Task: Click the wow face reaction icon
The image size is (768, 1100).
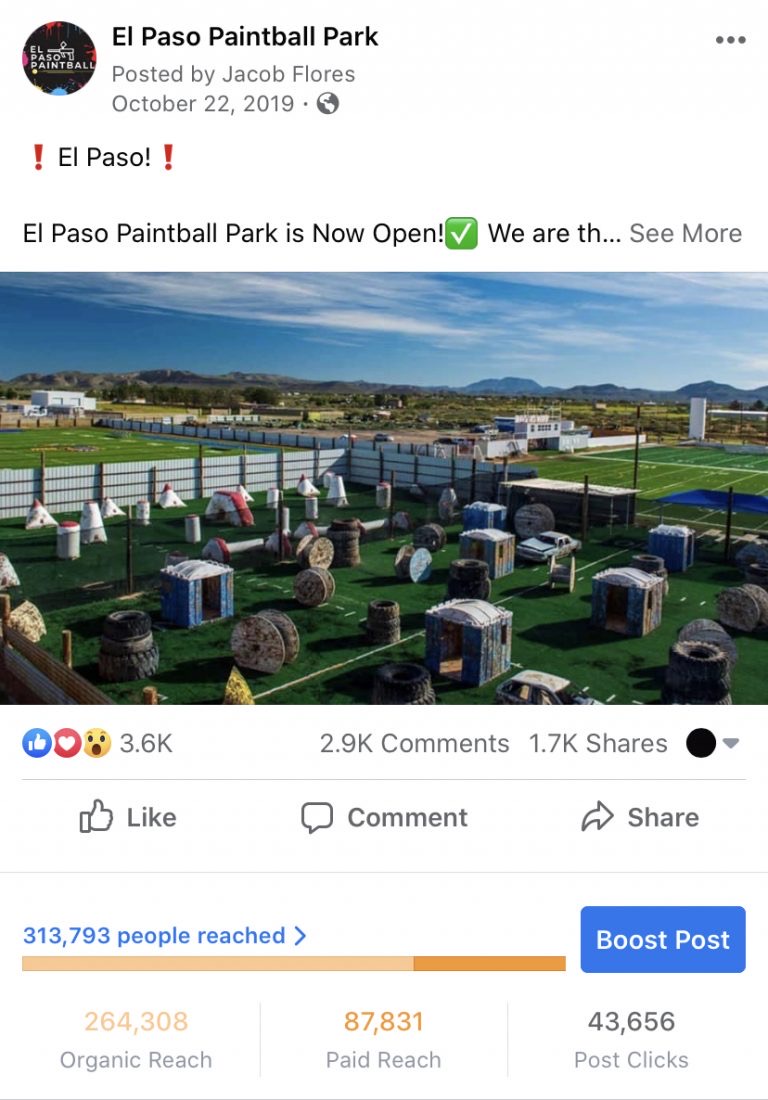Action: 97,743
